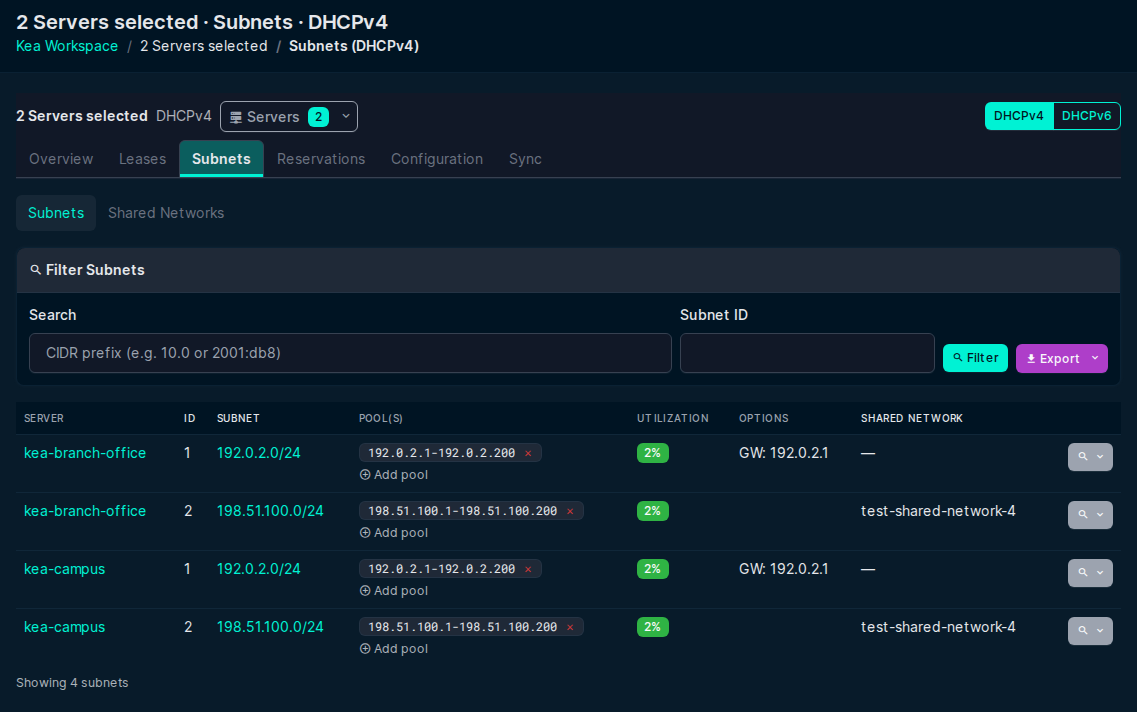Click the Shared Network column header
The image size is (1137, 712).
point(911,418)
